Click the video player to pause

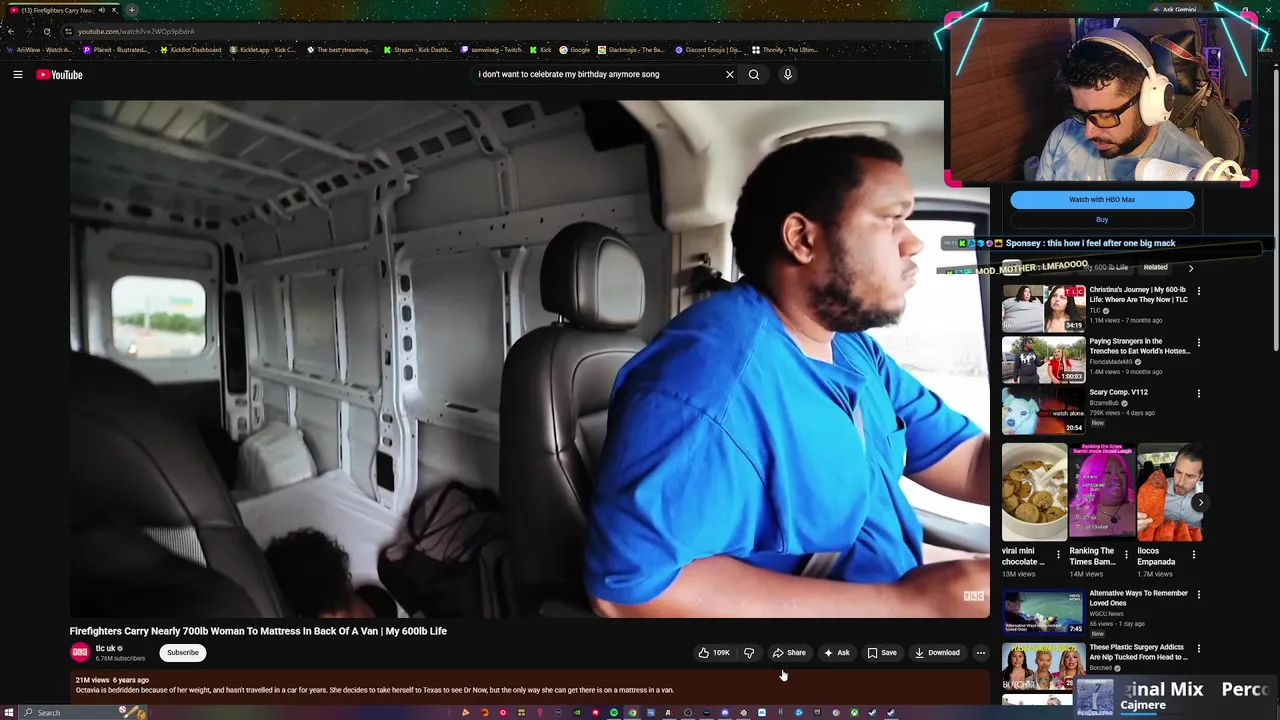click(x=530, y=359)
